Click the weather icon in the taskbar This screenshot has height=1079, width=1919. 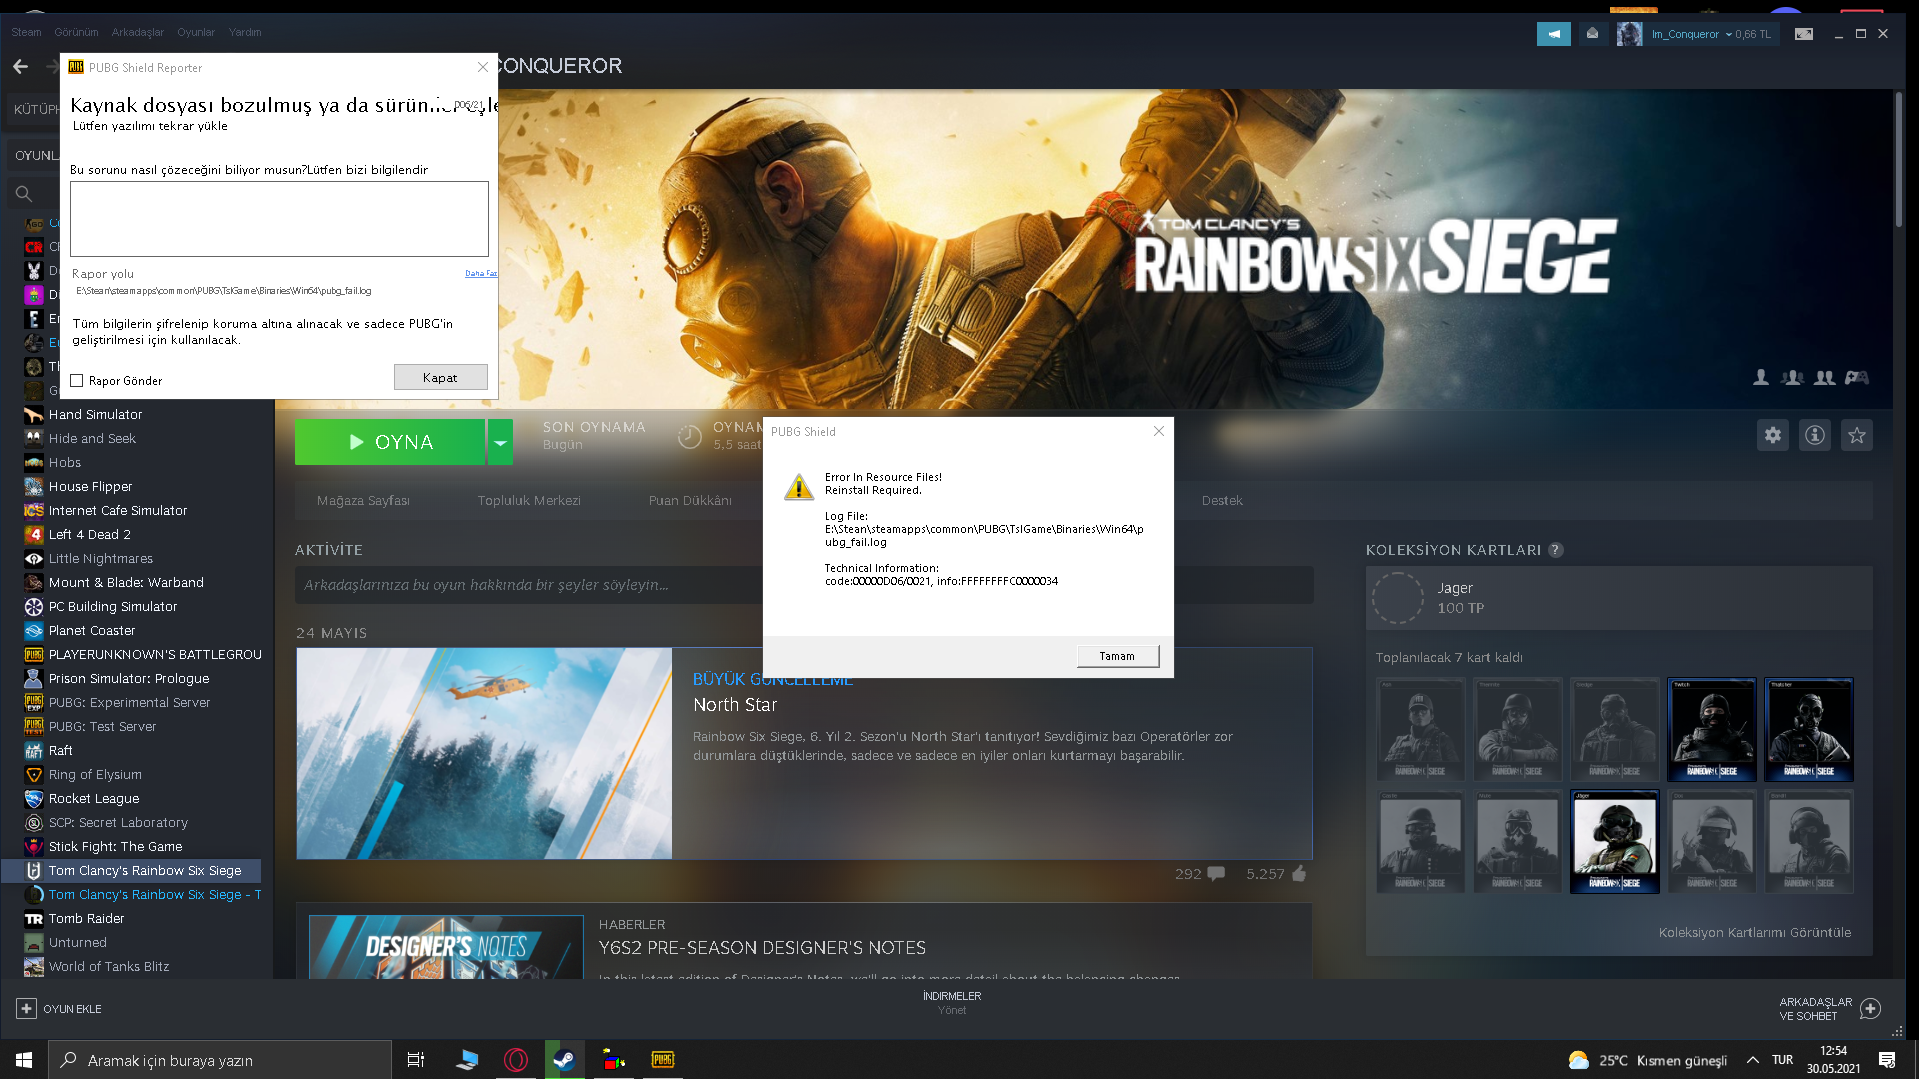[1579, 1060]
